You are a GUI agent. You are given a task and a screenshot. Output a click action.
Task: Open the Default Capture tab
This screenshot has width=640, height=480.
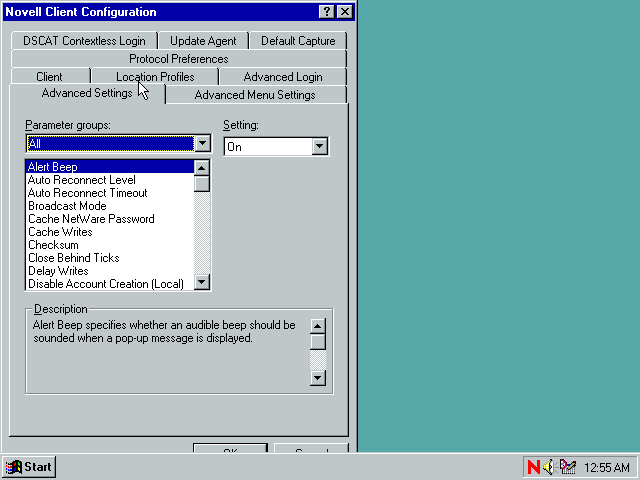click(298, 41)
